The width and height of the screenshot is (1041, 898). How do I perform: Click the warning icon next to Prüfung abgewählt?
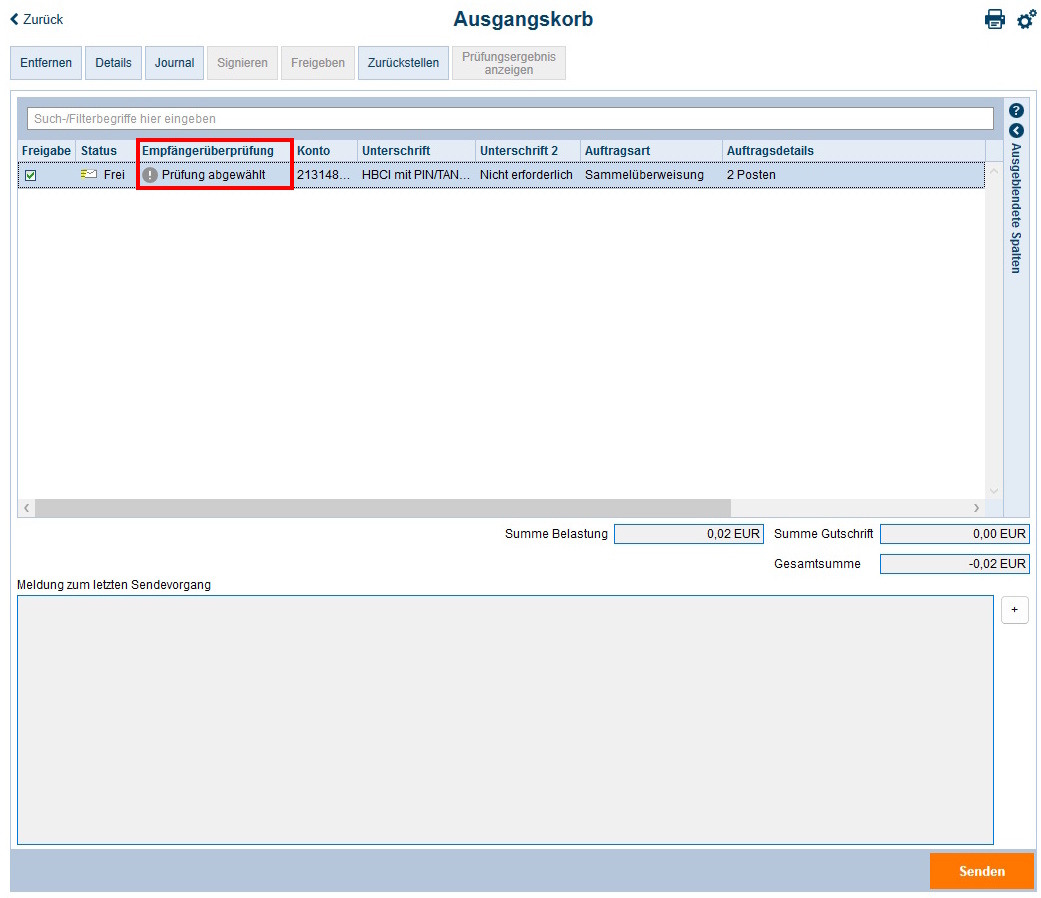[149, 174]
